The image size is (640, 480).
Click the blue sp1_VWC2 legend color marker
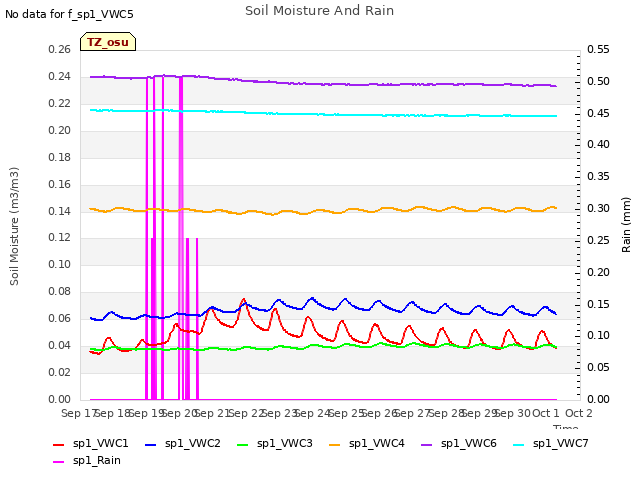pyautogui.click(x=151, y=444)
